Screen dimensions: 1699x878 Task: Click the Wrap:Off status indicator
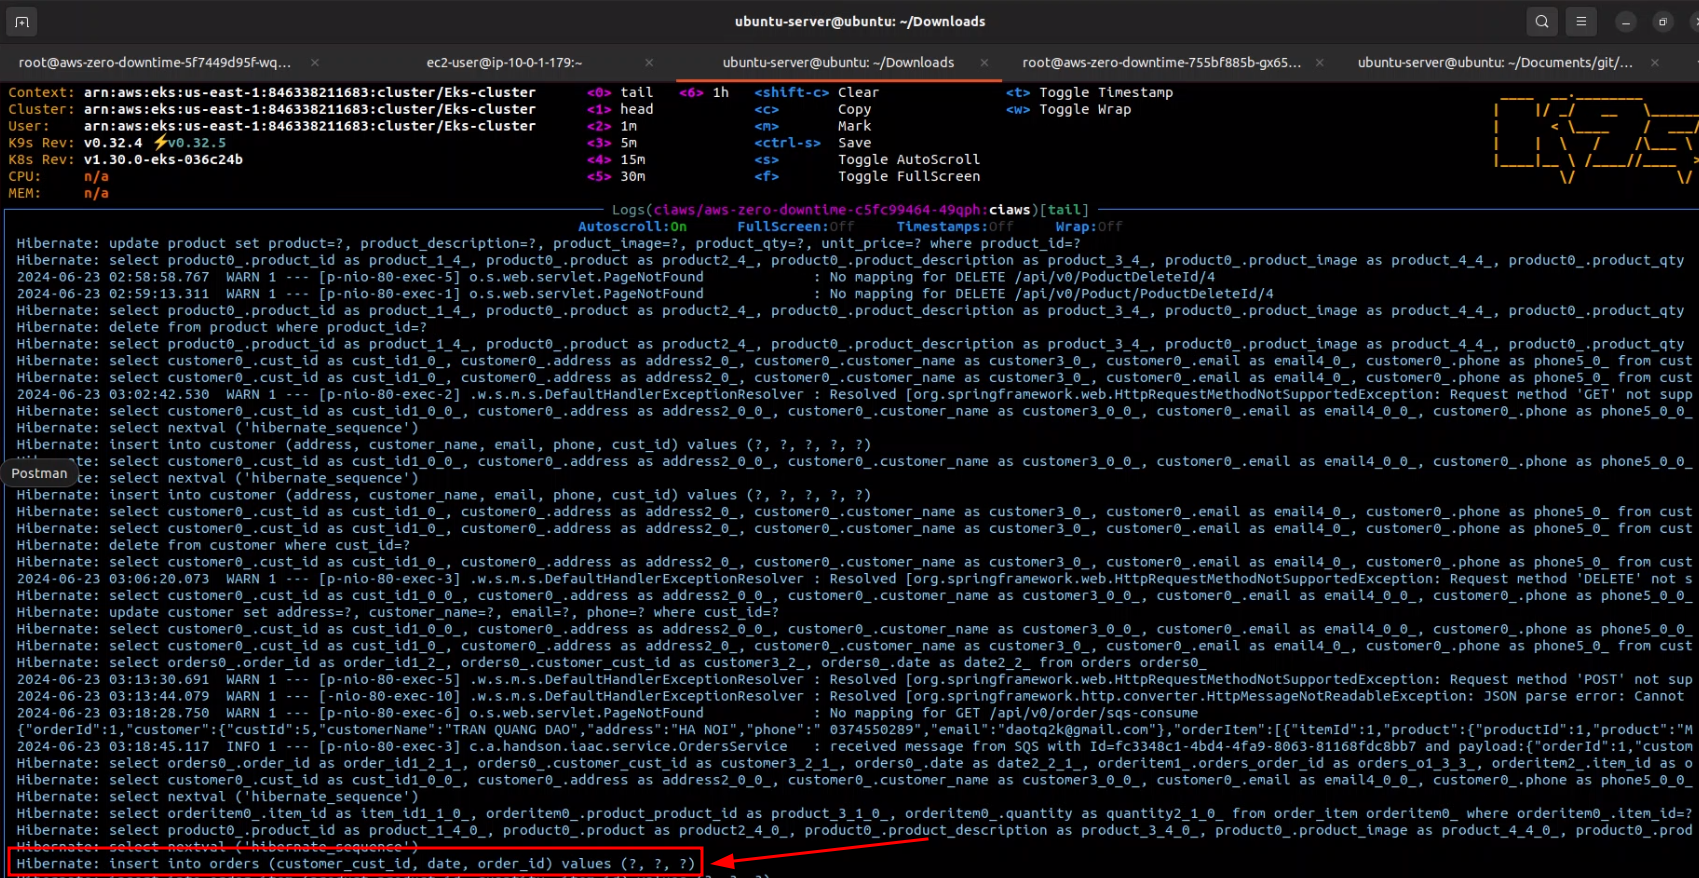[x=1089, y=227]
